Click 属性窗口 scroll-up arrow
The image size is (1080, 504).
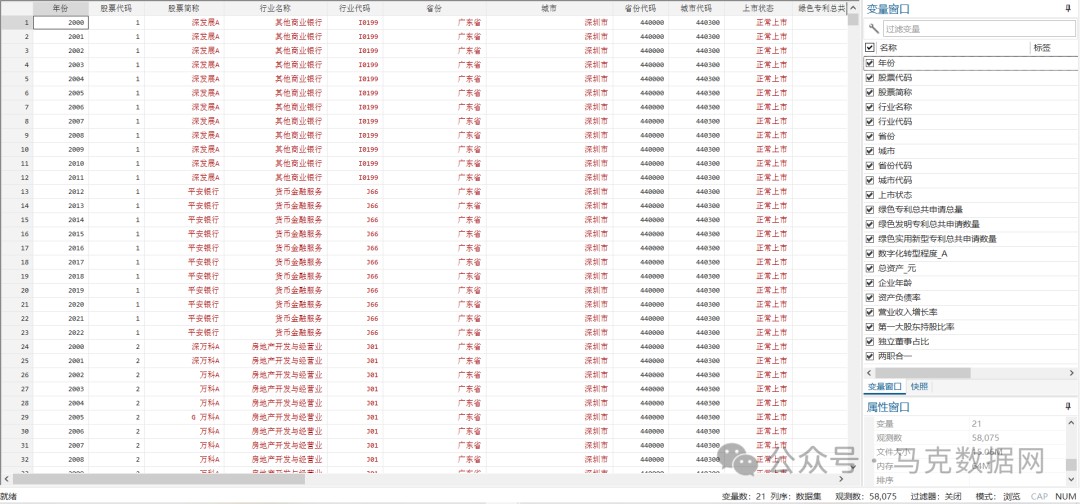(1073, 423)
